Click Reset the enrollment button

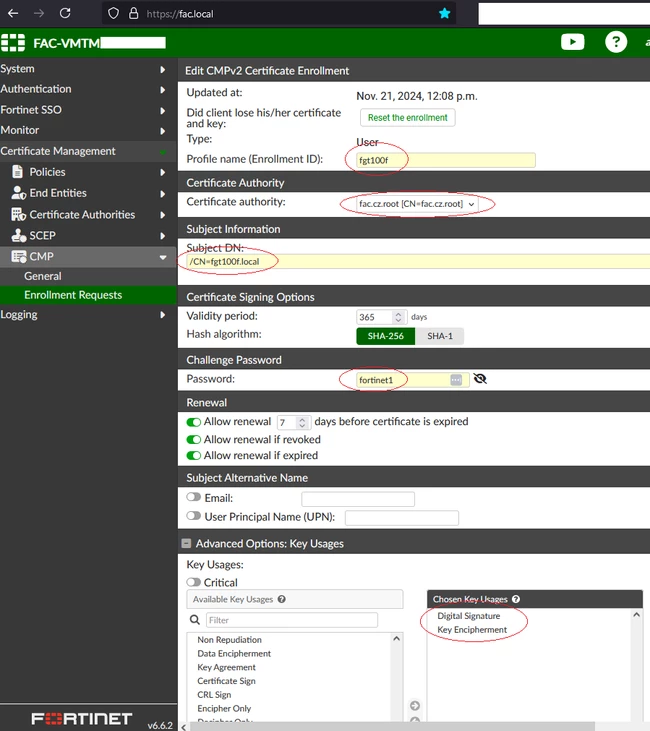pyautogui.click(x=408, y=117)
